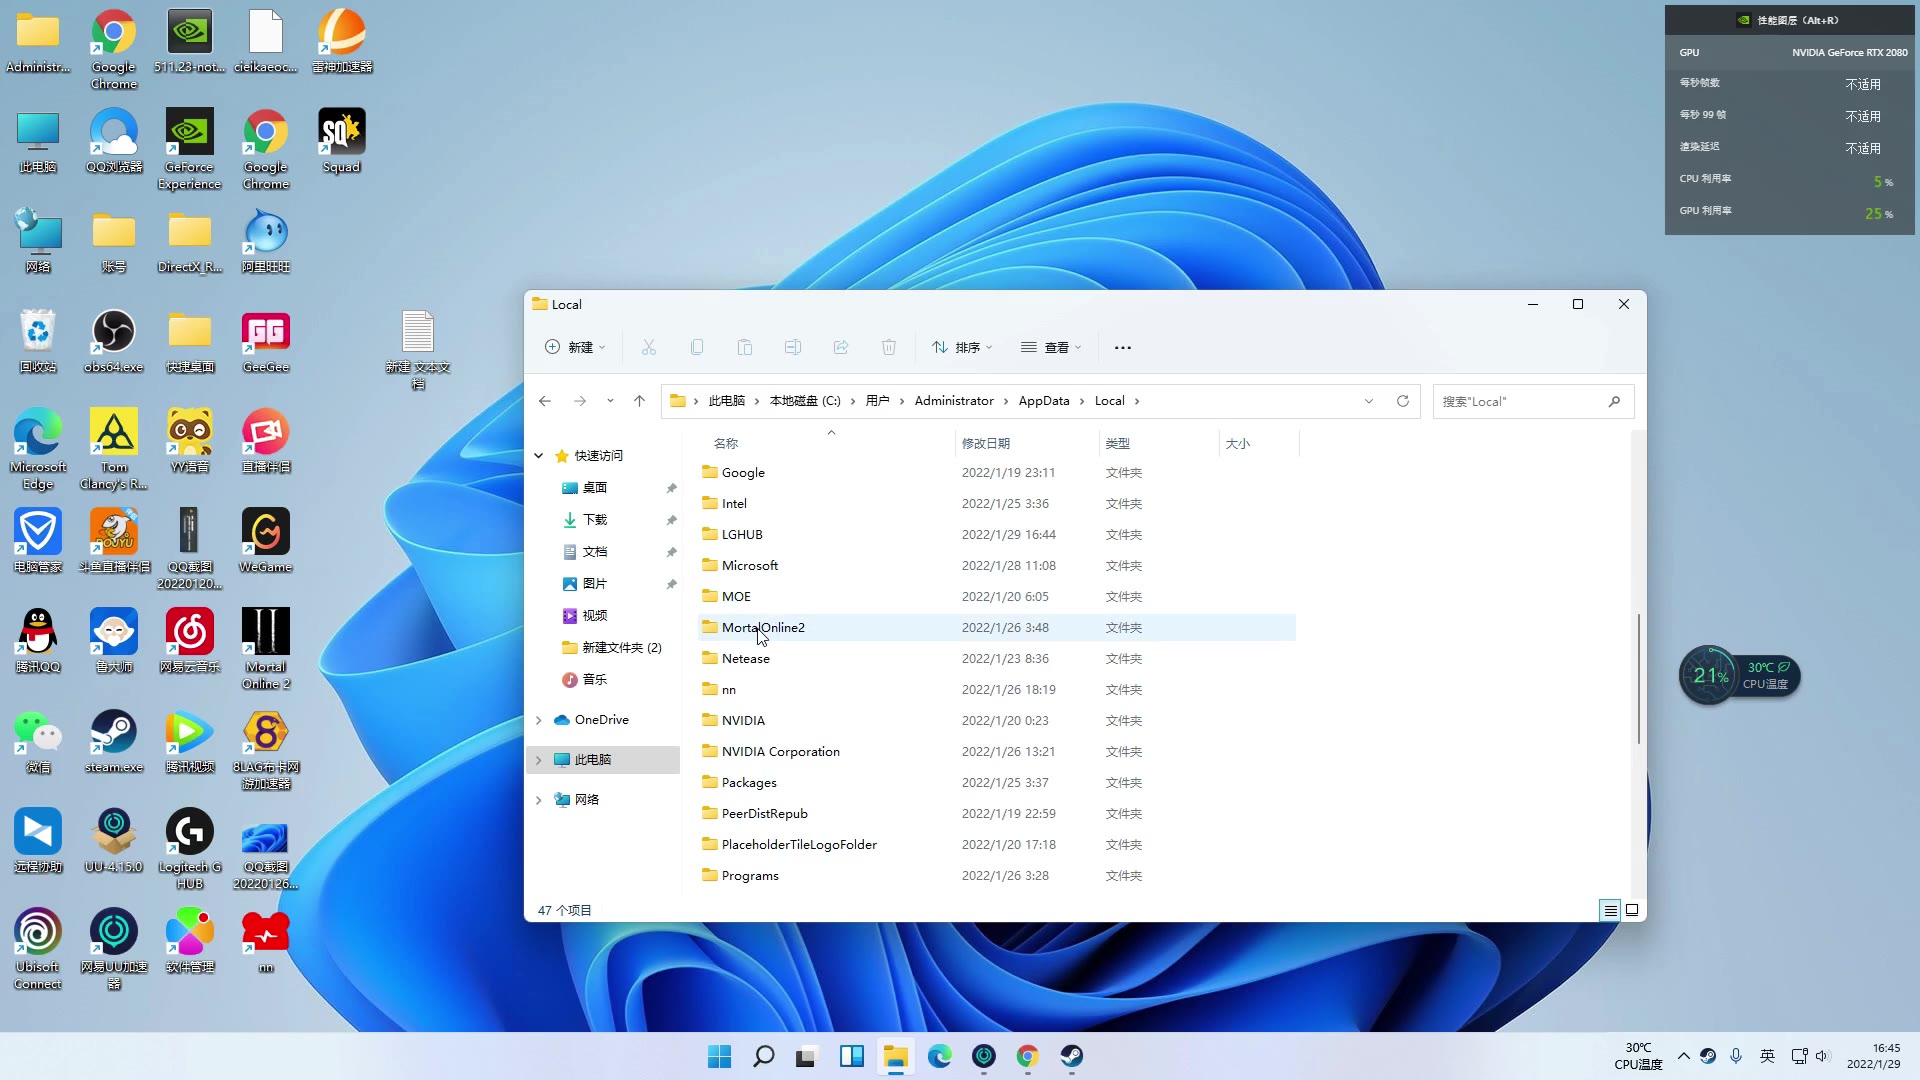Click the Copy icon in Explorer toolbar
Screen dimensions: 1920x1080
point(697,347)
